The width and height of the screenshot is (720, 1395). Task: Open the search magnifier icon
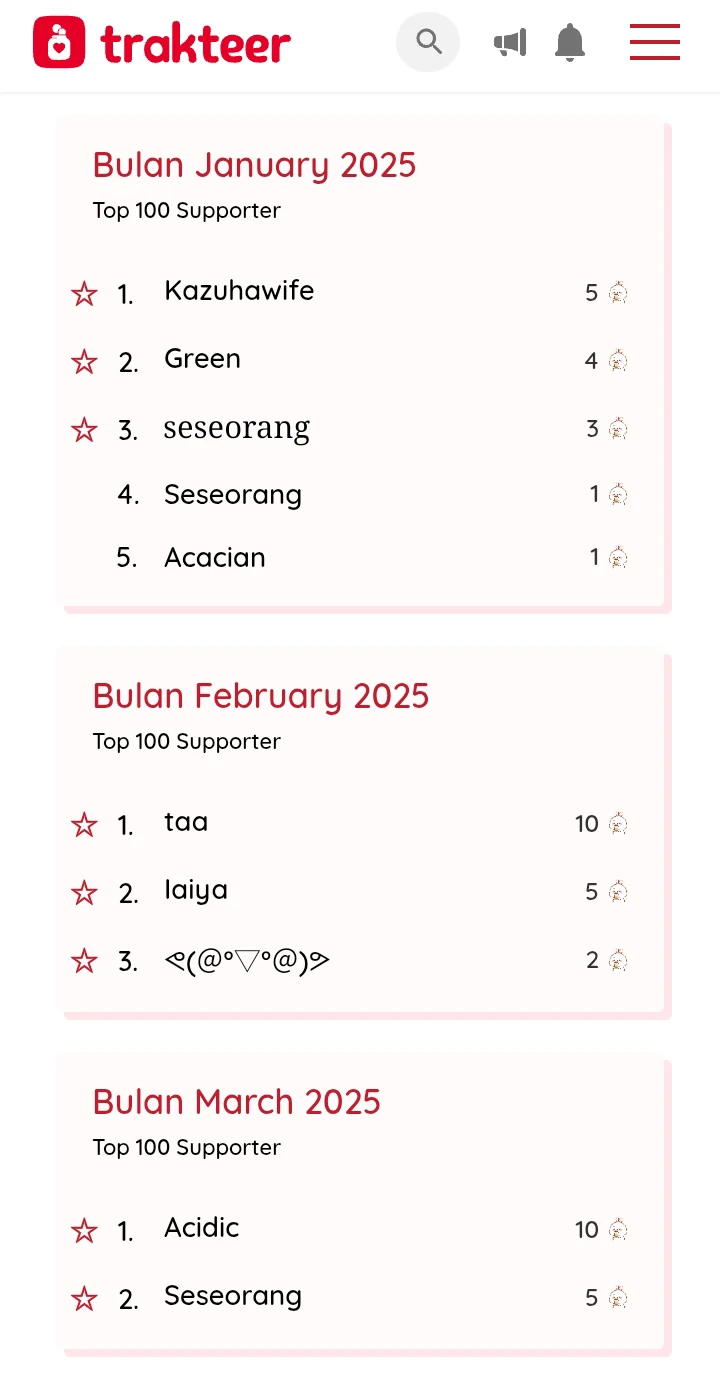428,42
